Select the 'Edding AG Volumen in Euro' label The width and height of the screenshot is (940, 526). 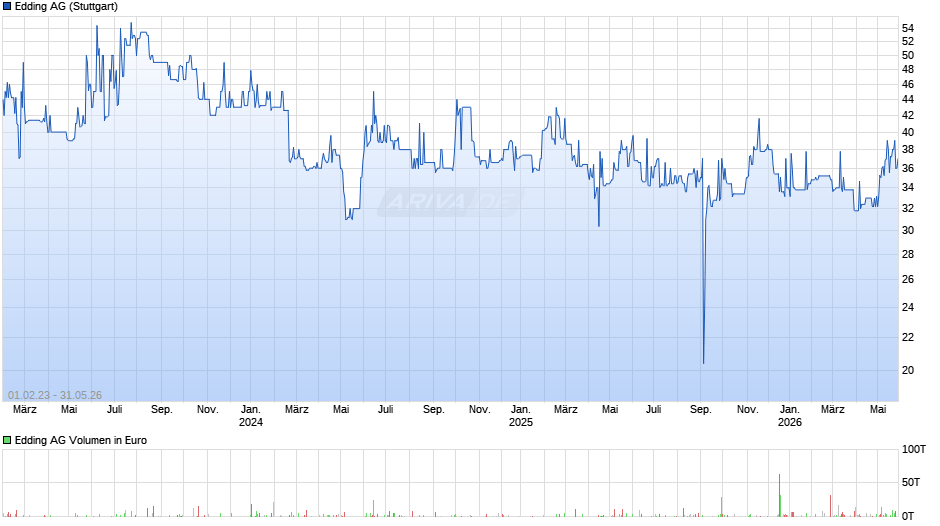[x=80, y=440]
